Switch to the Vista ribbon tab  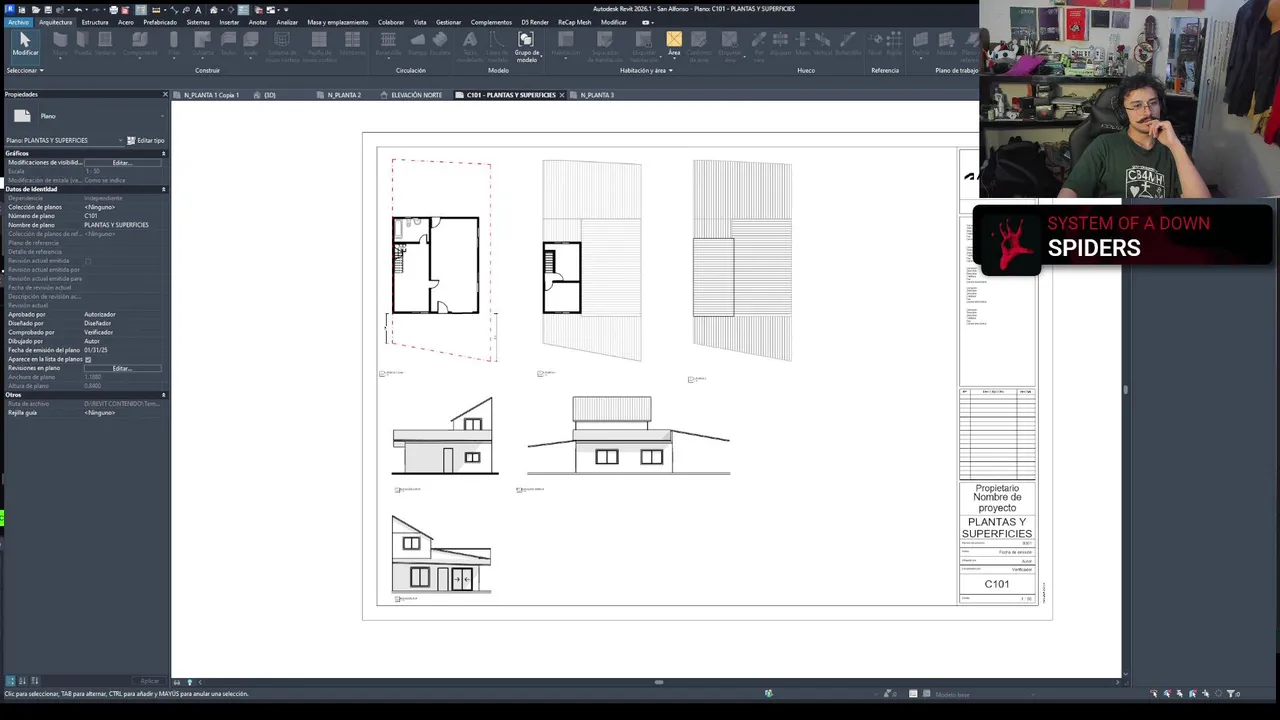[x=420, y=22]
